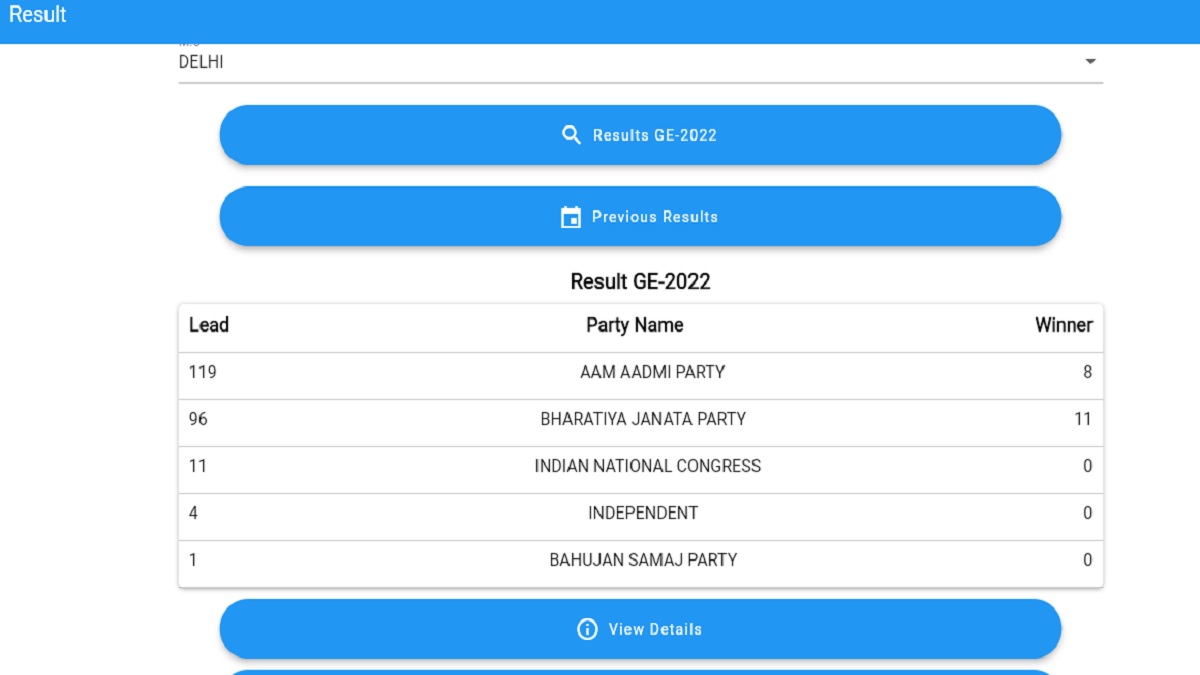Screen dimensions: 1200x675
Task: Expand the dropdown arrow beside DELHI
Action: 1092,61
